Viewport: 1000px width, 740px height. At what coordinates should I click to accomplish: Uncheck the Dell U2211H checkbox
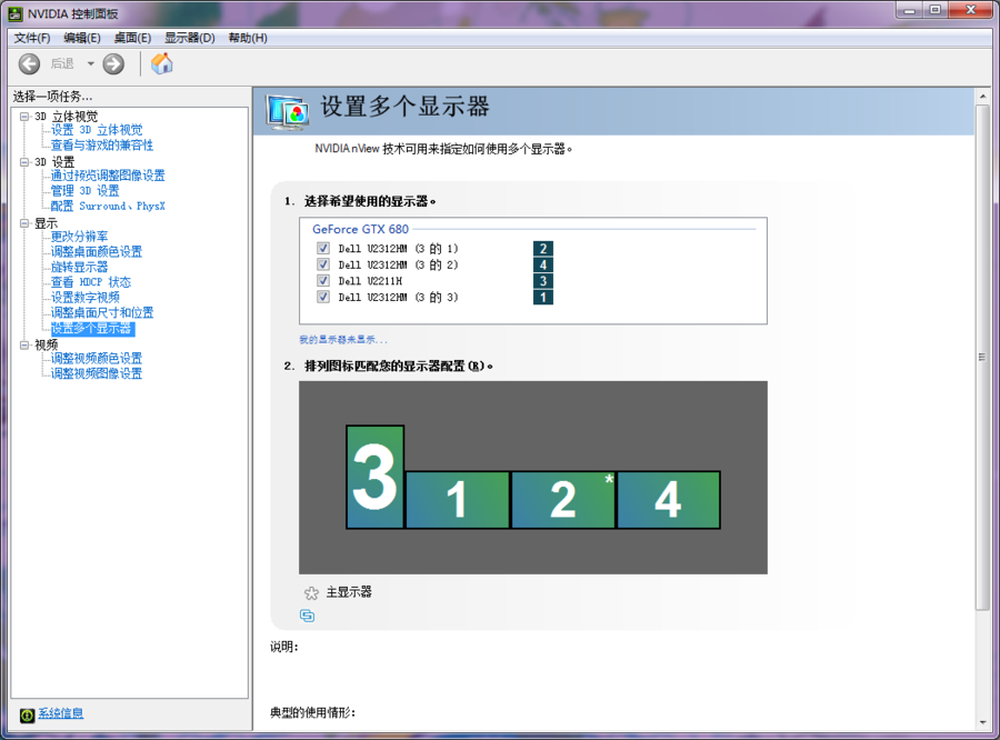point(323,281)
